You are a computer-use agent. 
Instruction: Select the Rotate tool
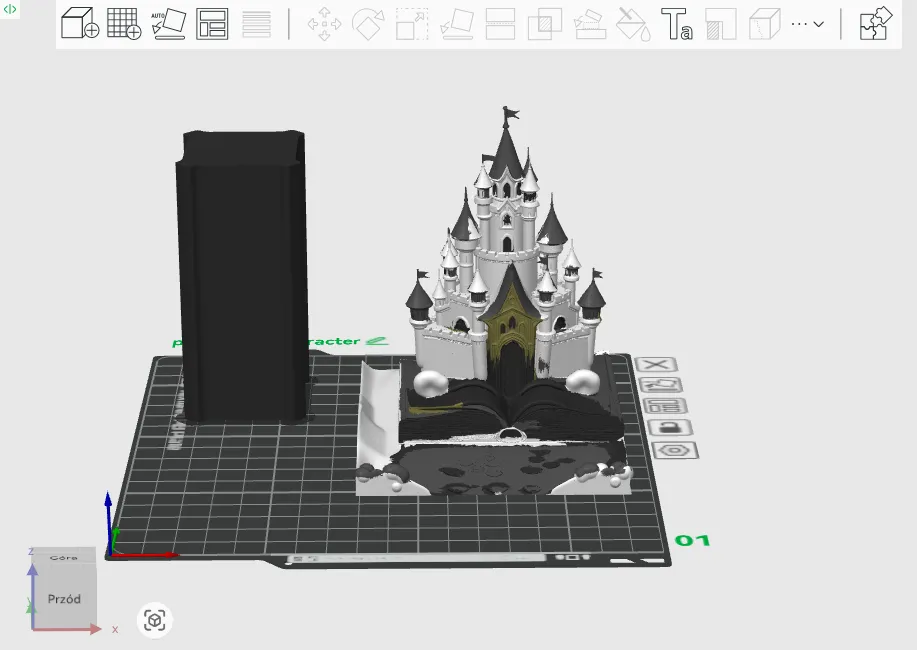click(x=368, y=24)
